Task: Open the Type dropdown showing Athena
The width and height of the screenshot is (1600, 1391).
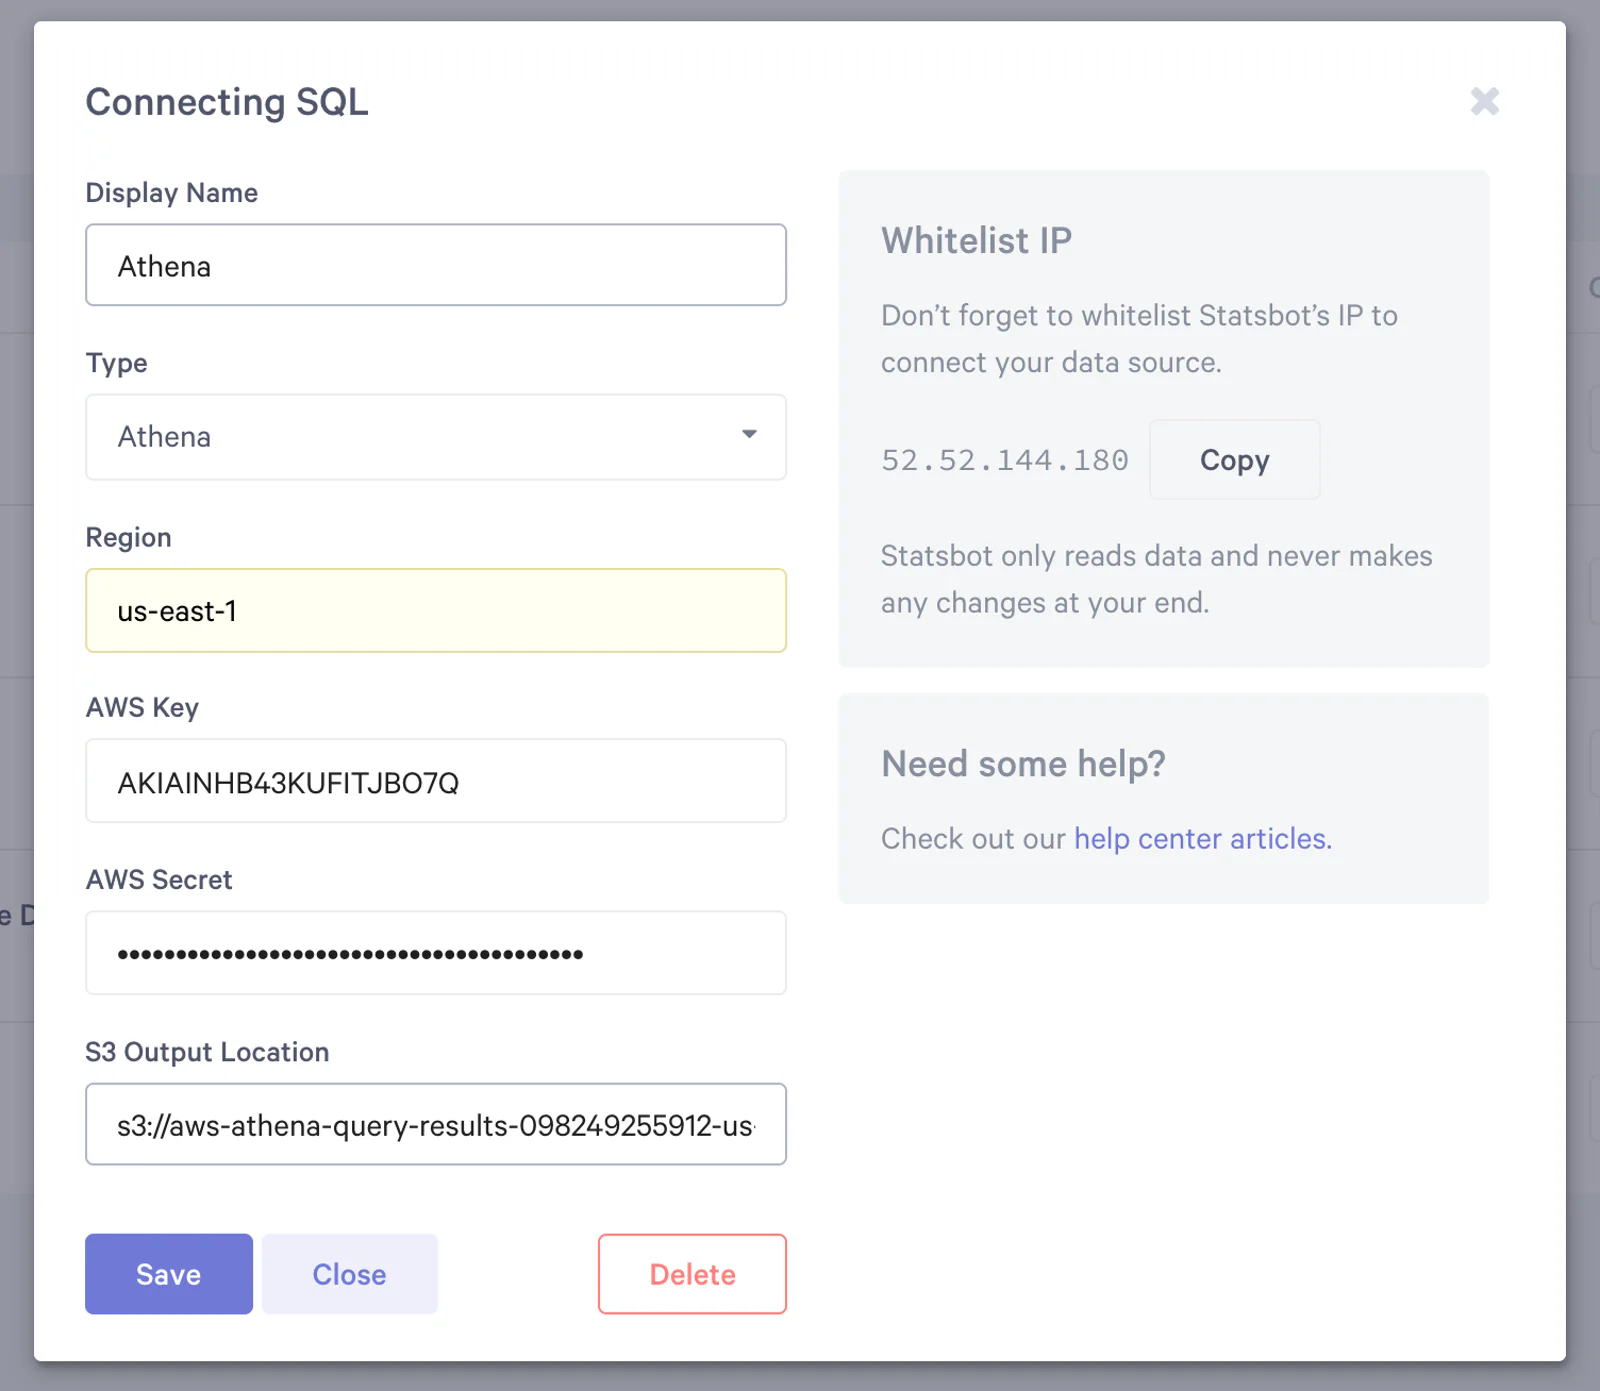Action: [x=436, y=437]
